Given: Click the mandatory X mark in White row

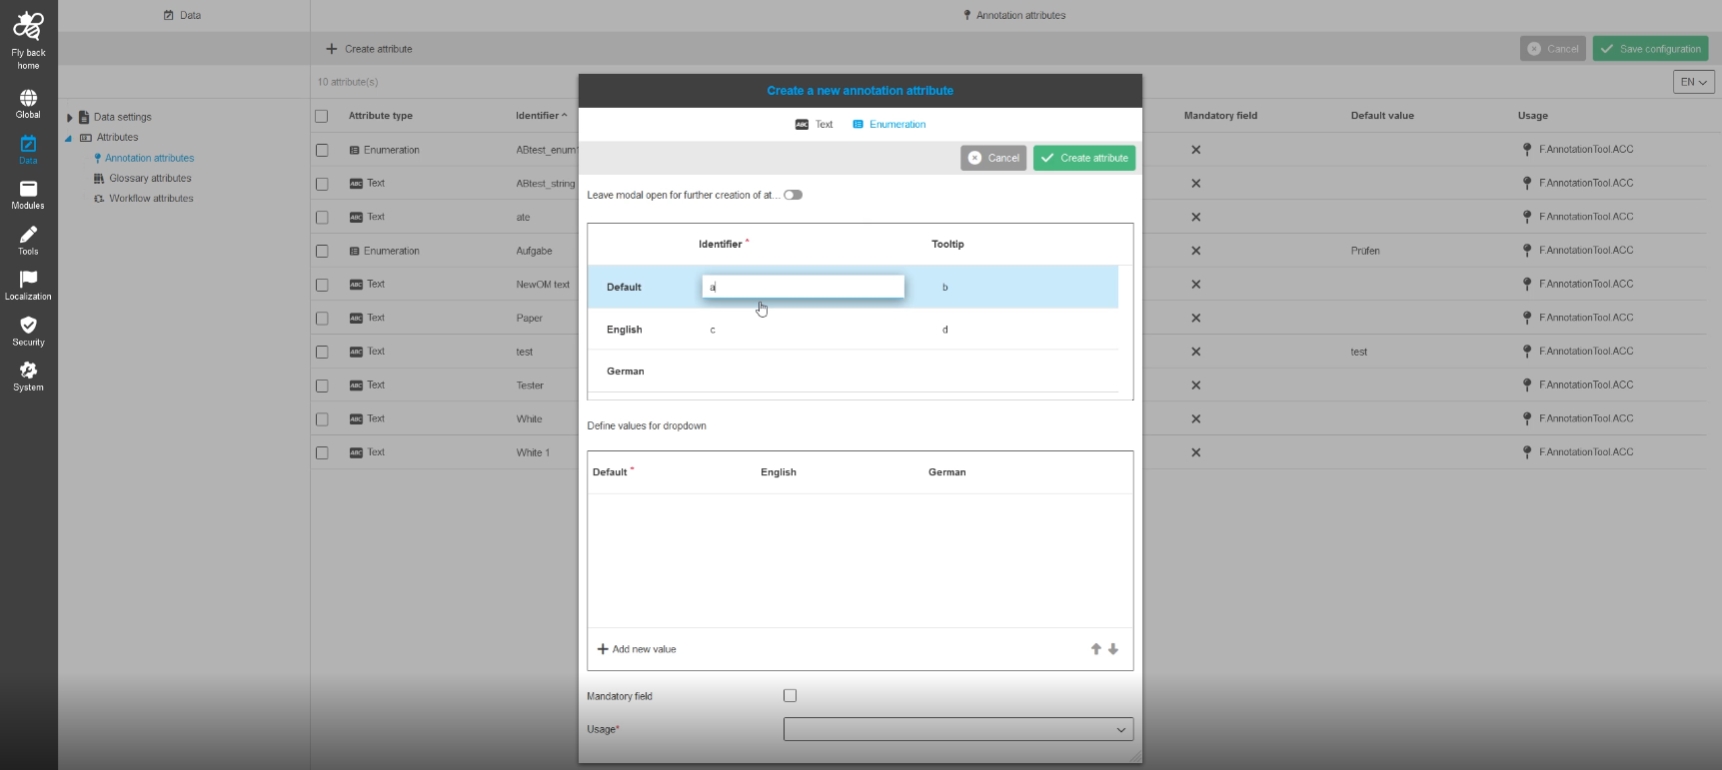Looking at the screenshot, I should [x=1196, y=419].
